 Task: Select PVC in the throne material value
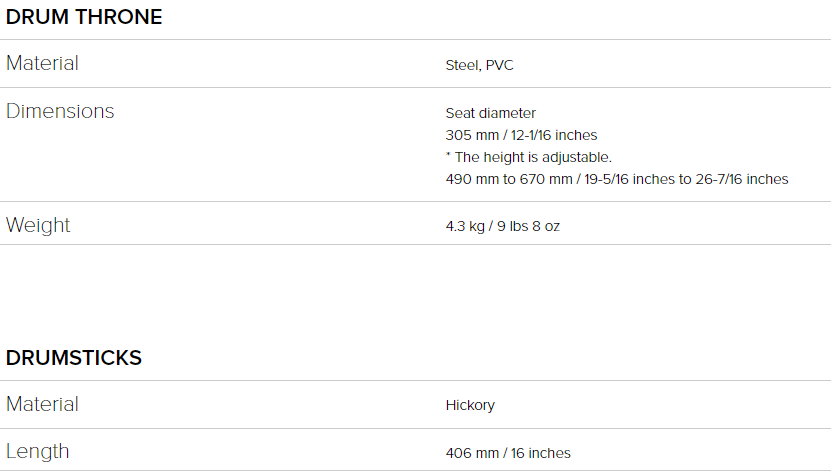point(500,66)
